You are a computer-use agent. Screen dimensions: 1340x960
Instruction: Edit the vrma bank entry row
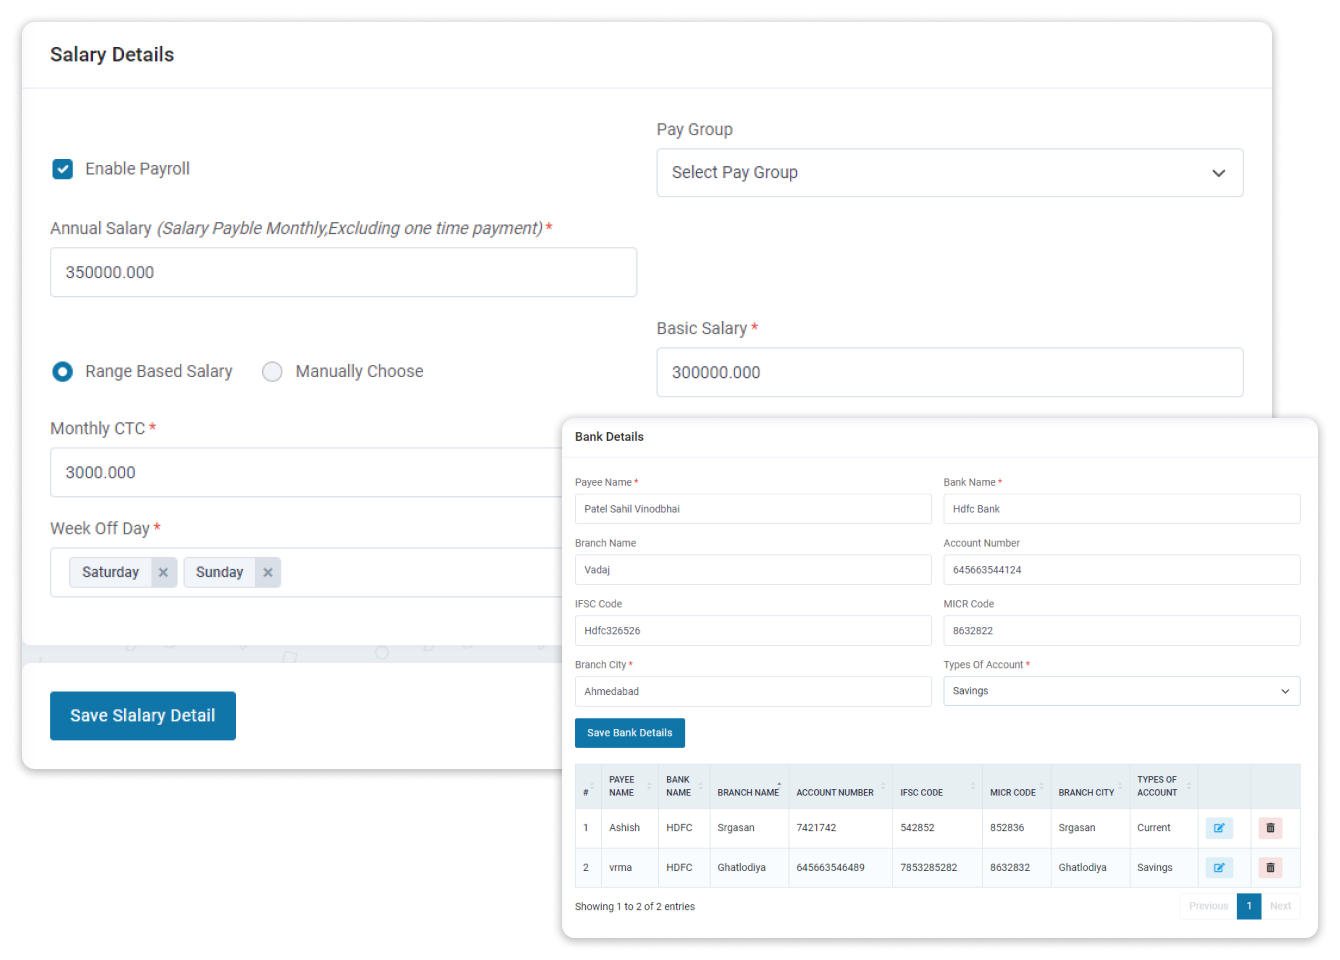tap(1218, 868)
